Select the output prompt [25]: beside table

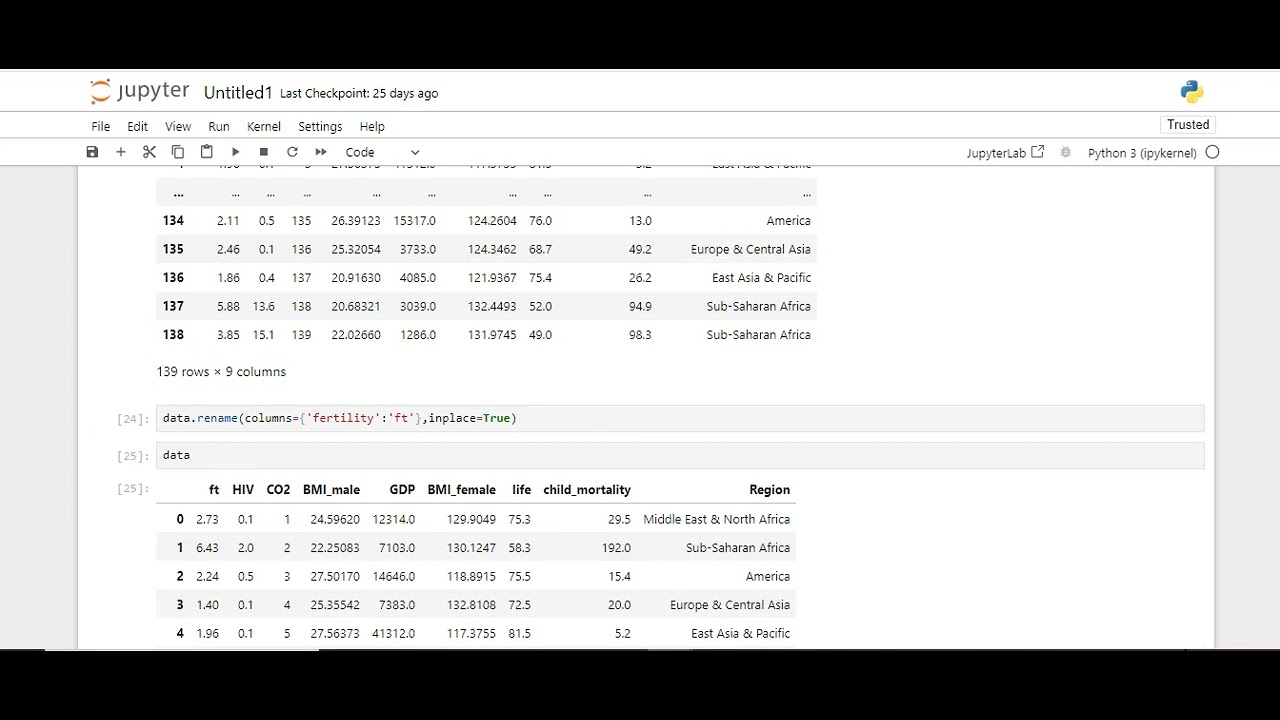(133, 489)
